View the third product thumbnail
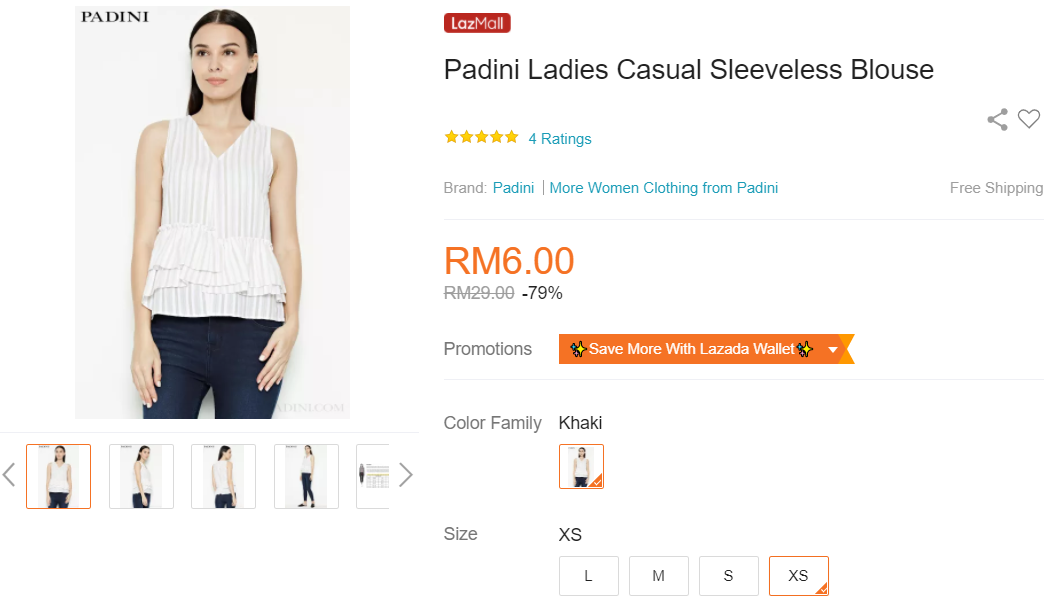 pyautogui.click(x=223, y=476)
